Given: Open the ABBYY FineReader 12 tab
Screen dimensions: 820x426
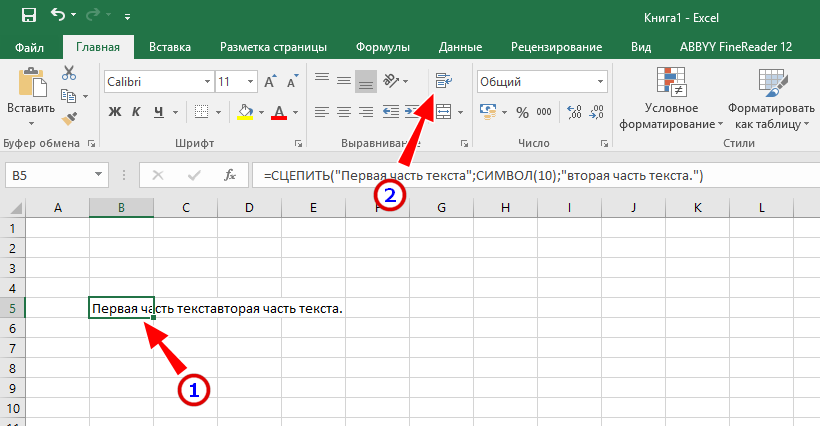Looking at the screenshot, I should coord(736,47).
